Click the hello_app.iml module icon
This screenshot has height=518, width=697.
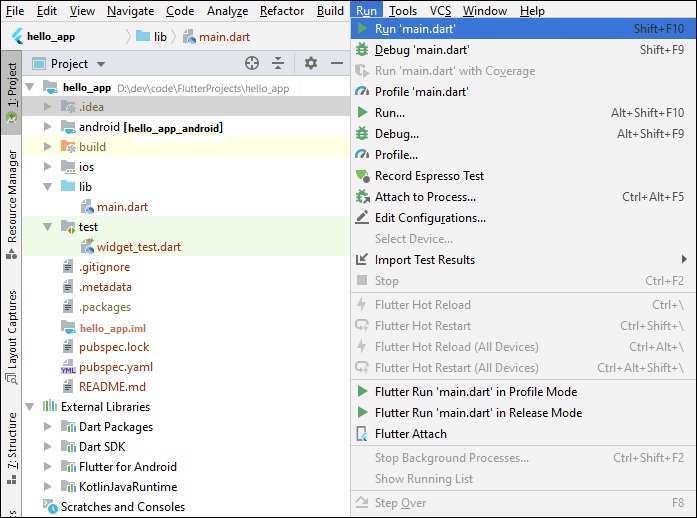click(x=68, y=328)
